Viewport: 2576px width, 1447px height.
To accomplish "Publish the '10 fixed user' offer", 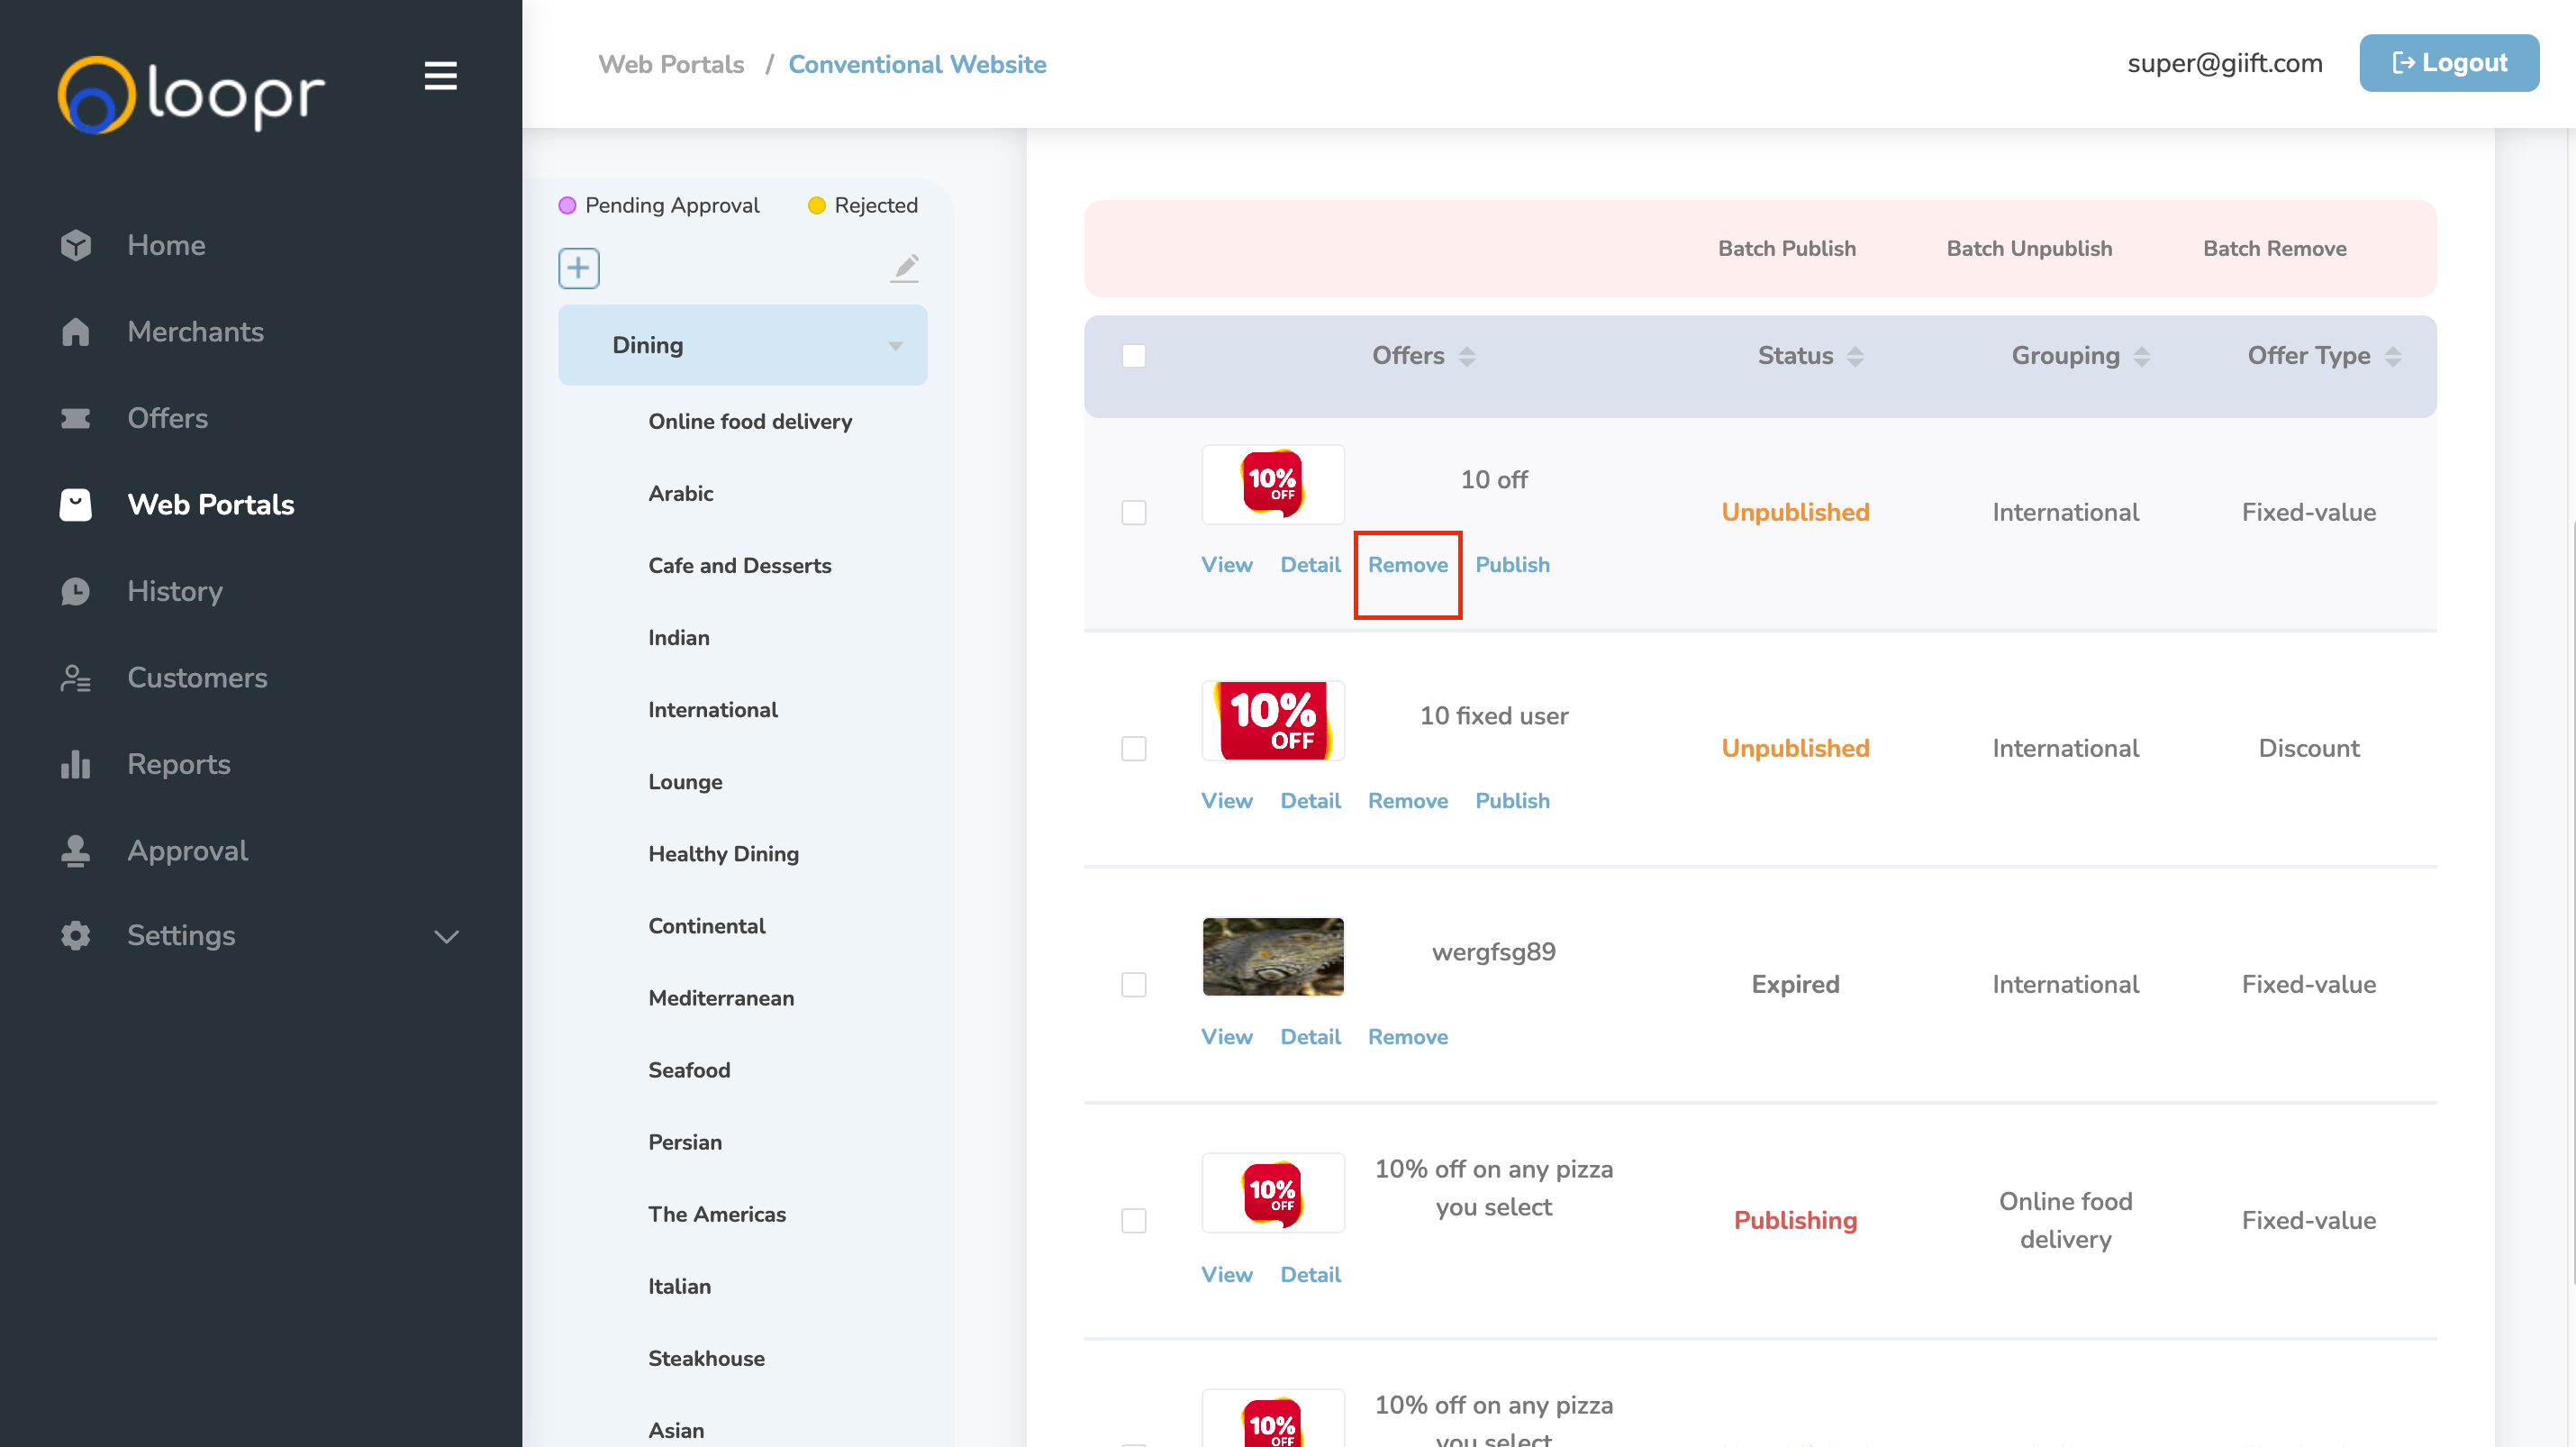I will [1512, 800].
